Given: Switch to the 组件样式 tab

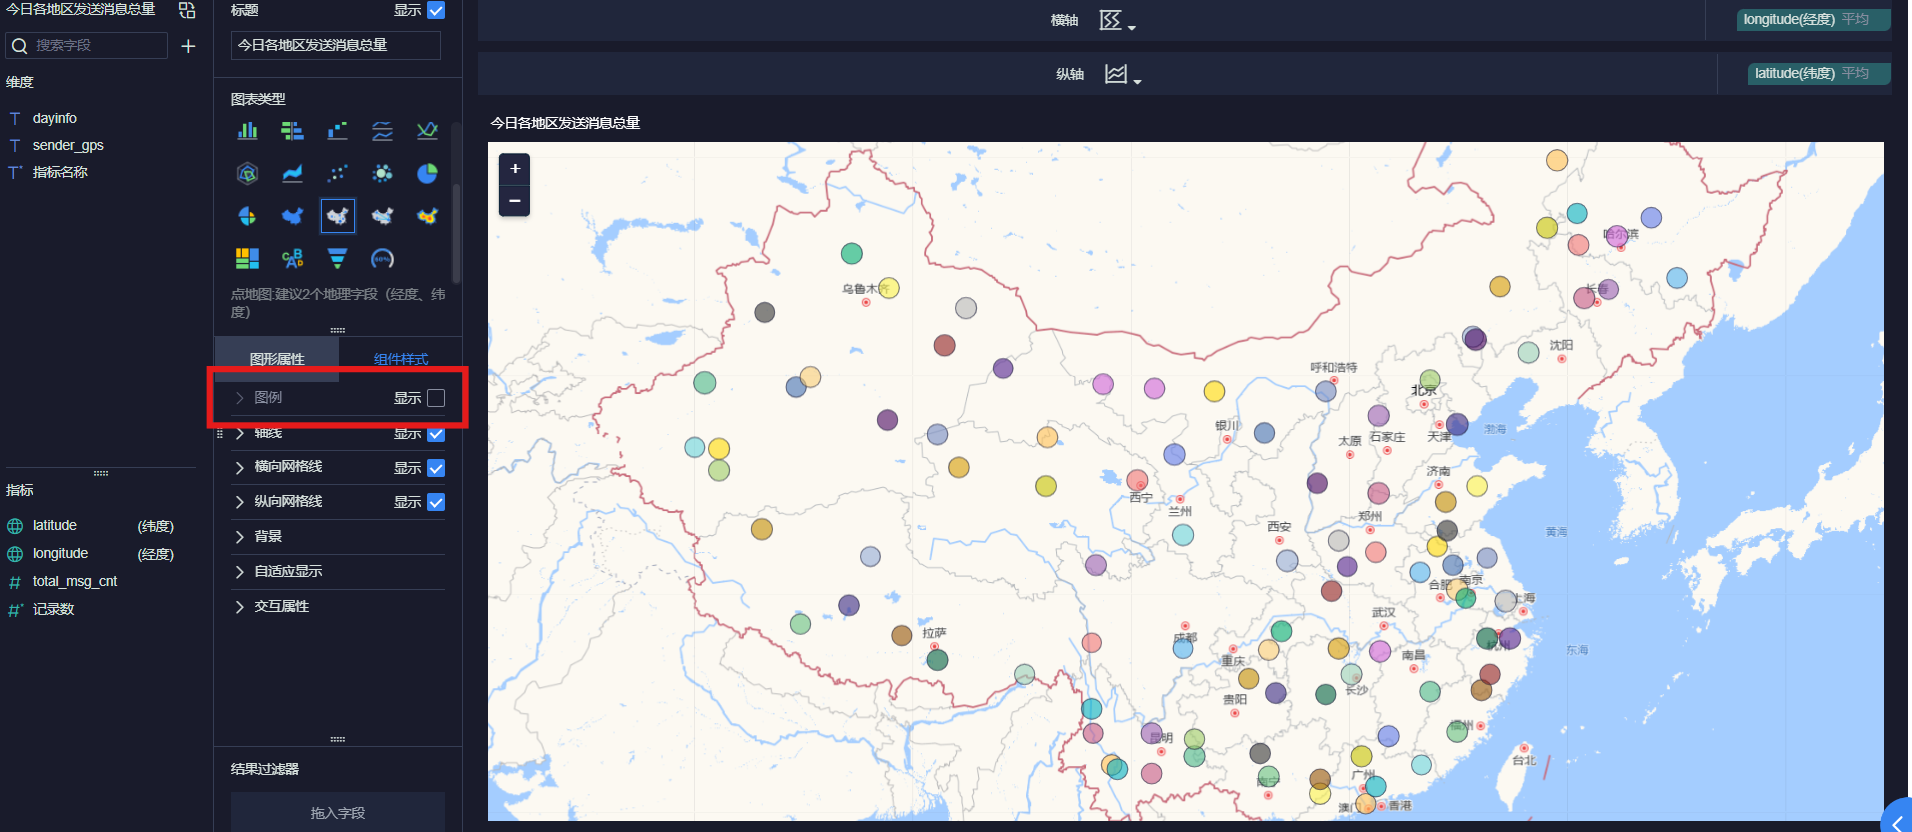Looking at the screenshot, I should tap(401, 359).
